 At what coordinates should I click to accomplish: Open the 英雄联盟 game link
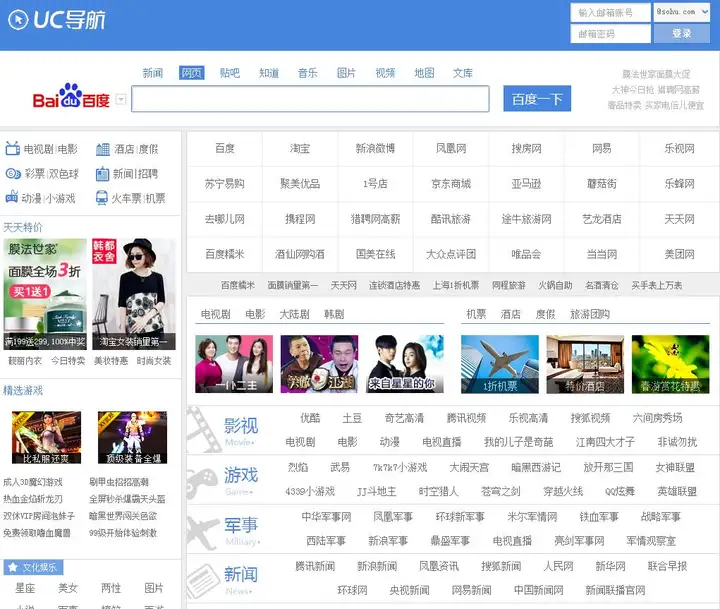(x=677, y=491)
